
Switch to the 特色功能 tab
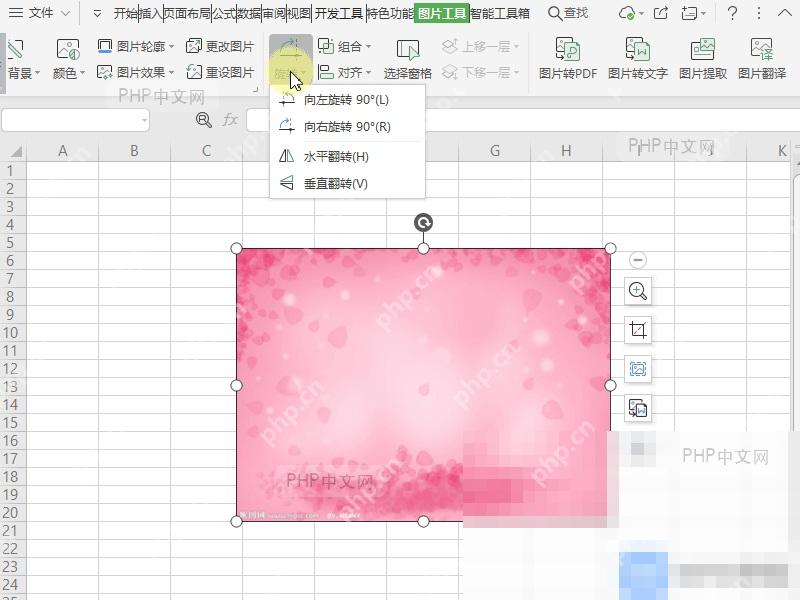[x=390, y=13]
